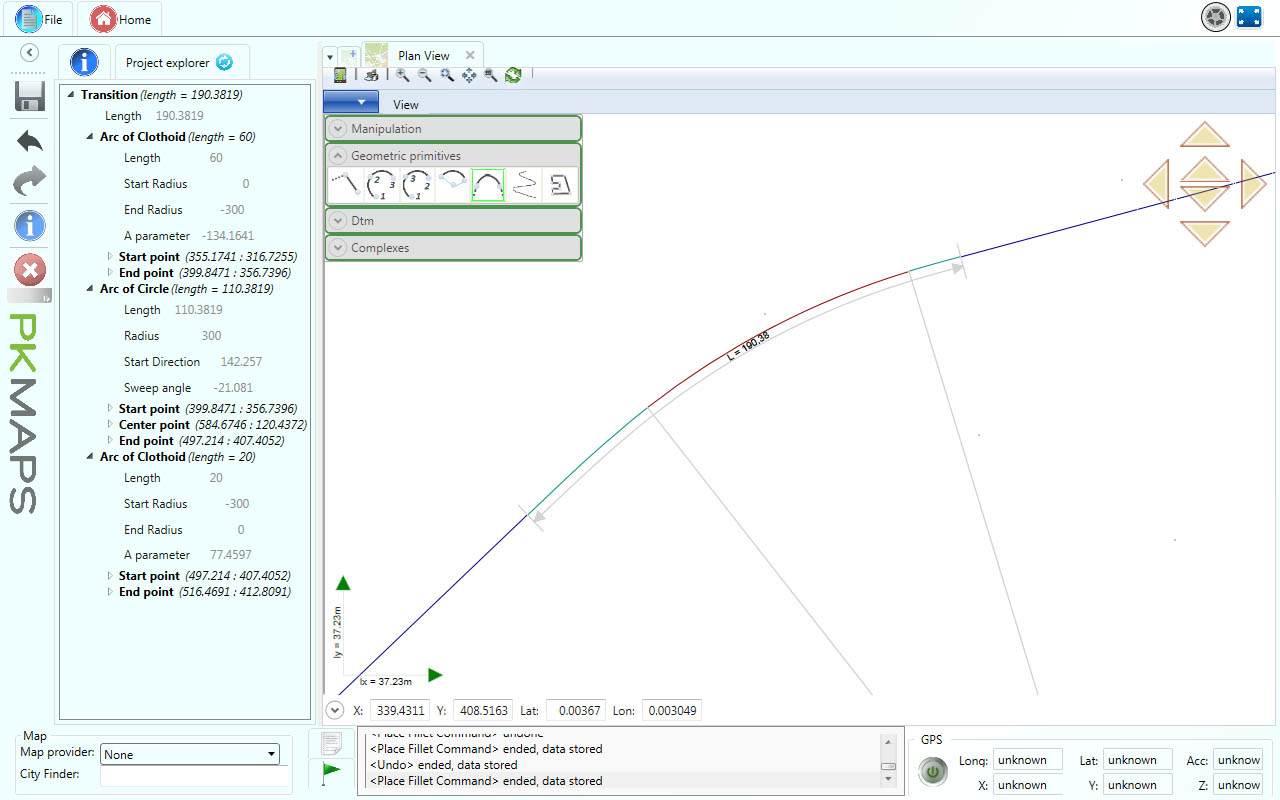Select the 1-3-2 three-point arc tool

(x=417, y=185)
